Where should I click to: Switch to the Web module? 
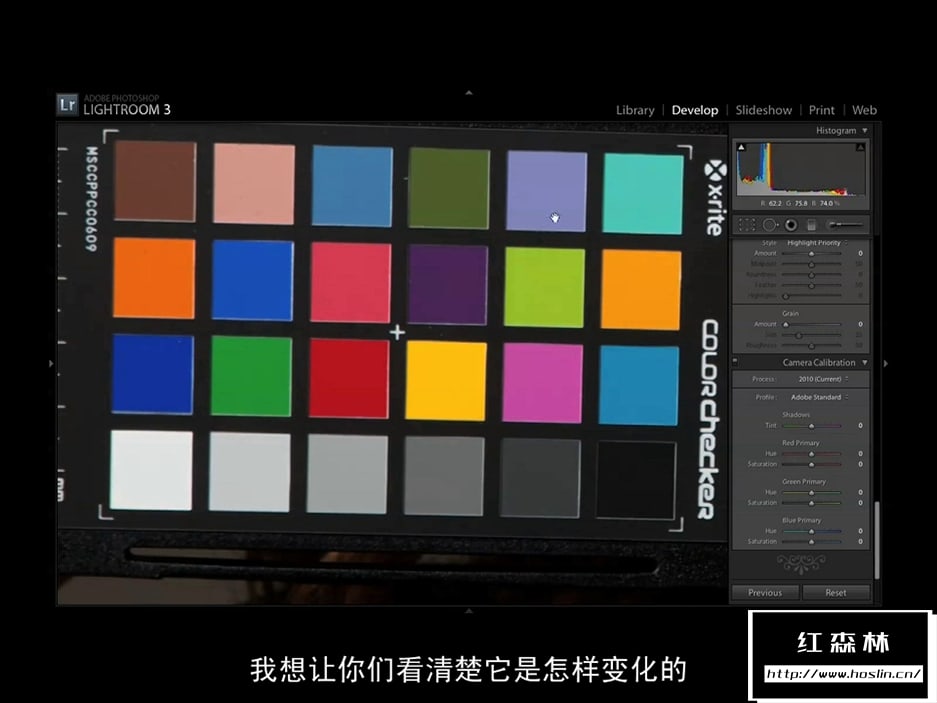[x=864, y=110]
